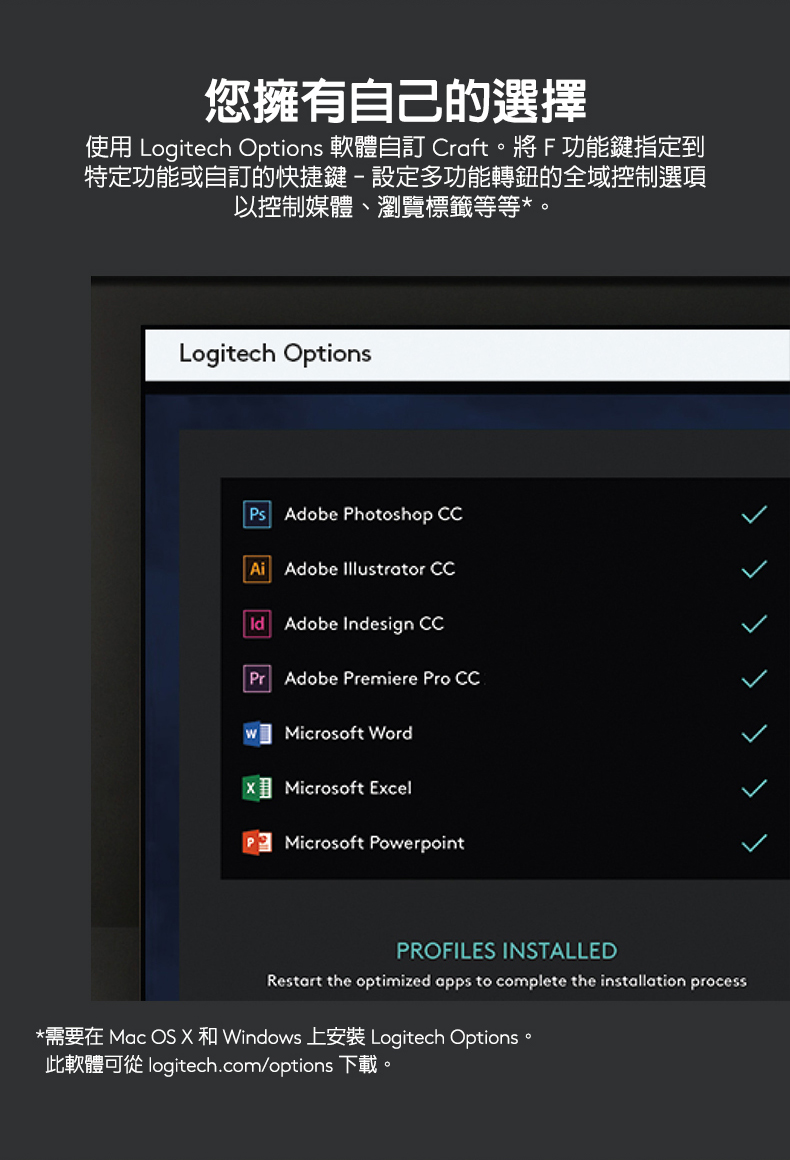
Task: Click the Microsoft Powerpoint icon
Action: [x=257, y=843]
